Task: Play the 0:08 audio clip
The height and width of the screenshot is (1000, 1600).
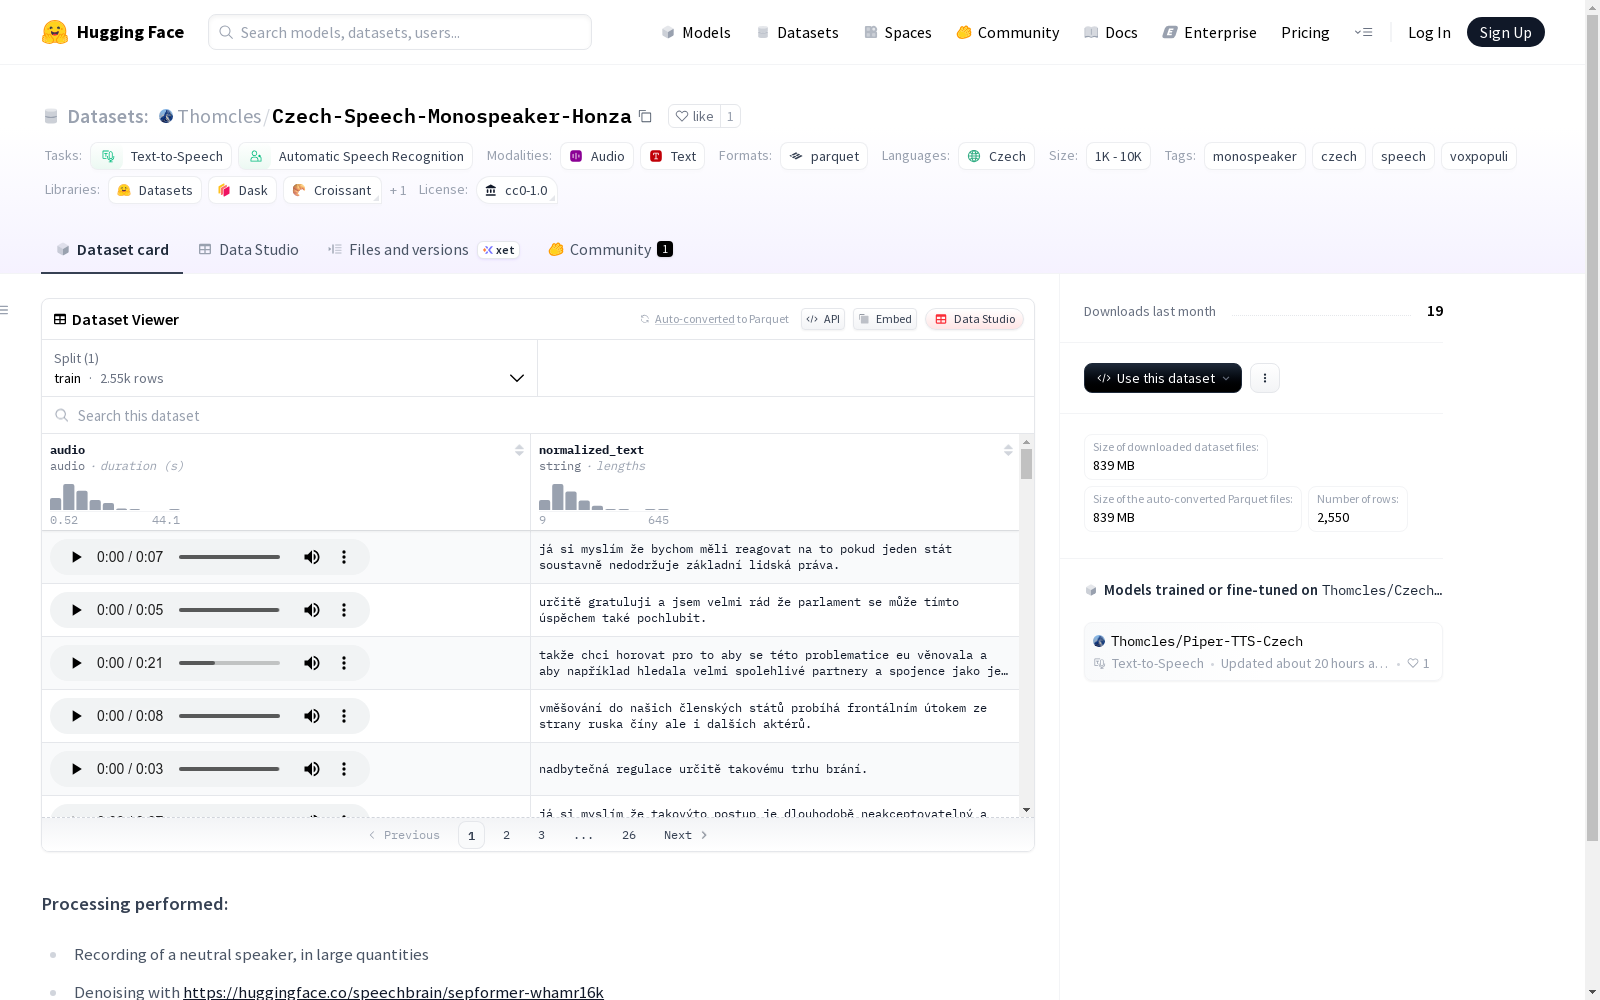Action: coord(76,716)
